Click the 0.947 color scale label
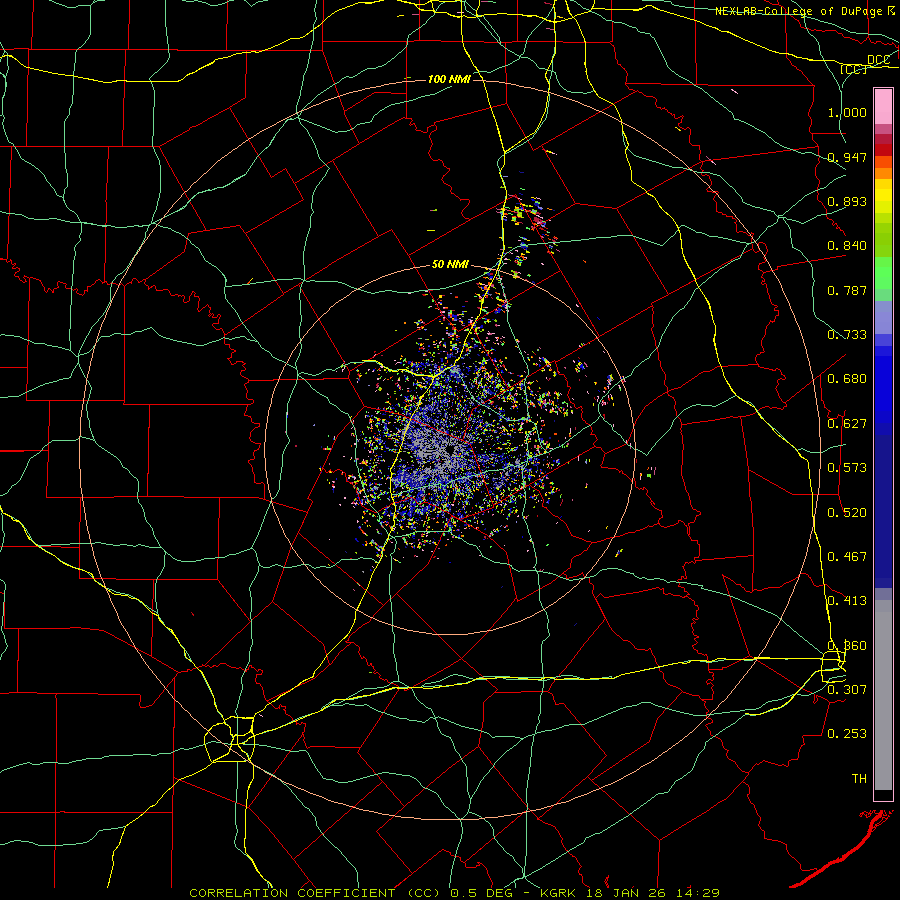The height and width of the screenshot is (900, 900). pos(847,157)
